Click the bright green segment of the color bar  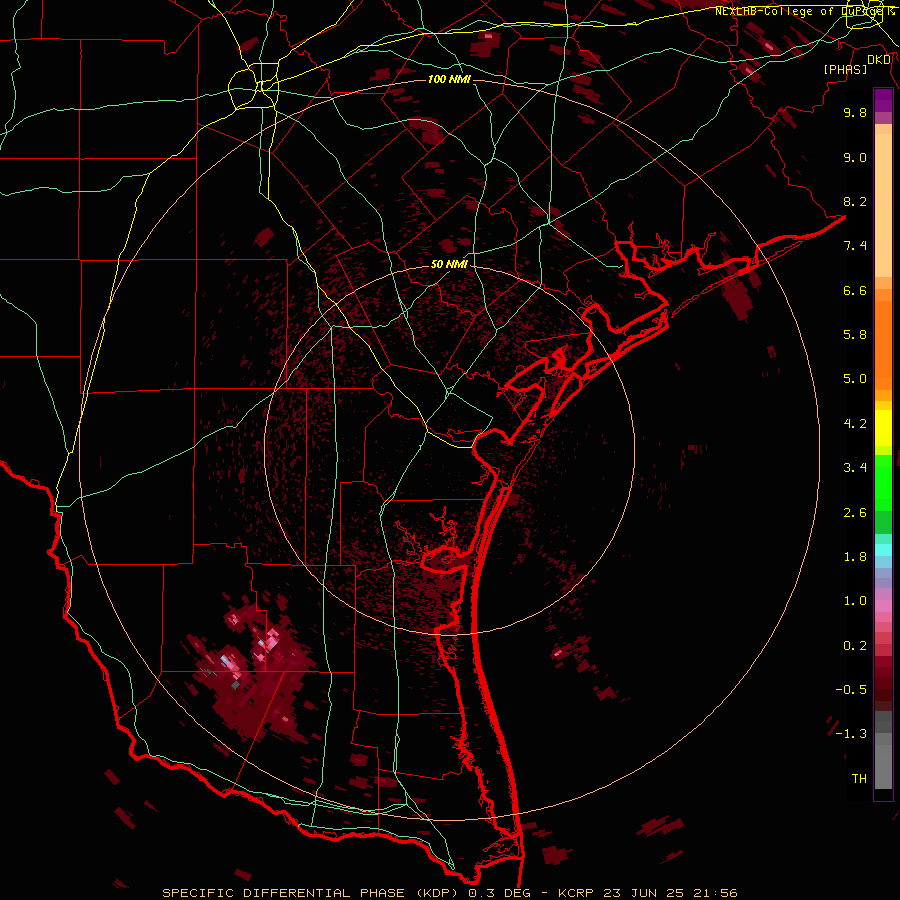(883, 482)
